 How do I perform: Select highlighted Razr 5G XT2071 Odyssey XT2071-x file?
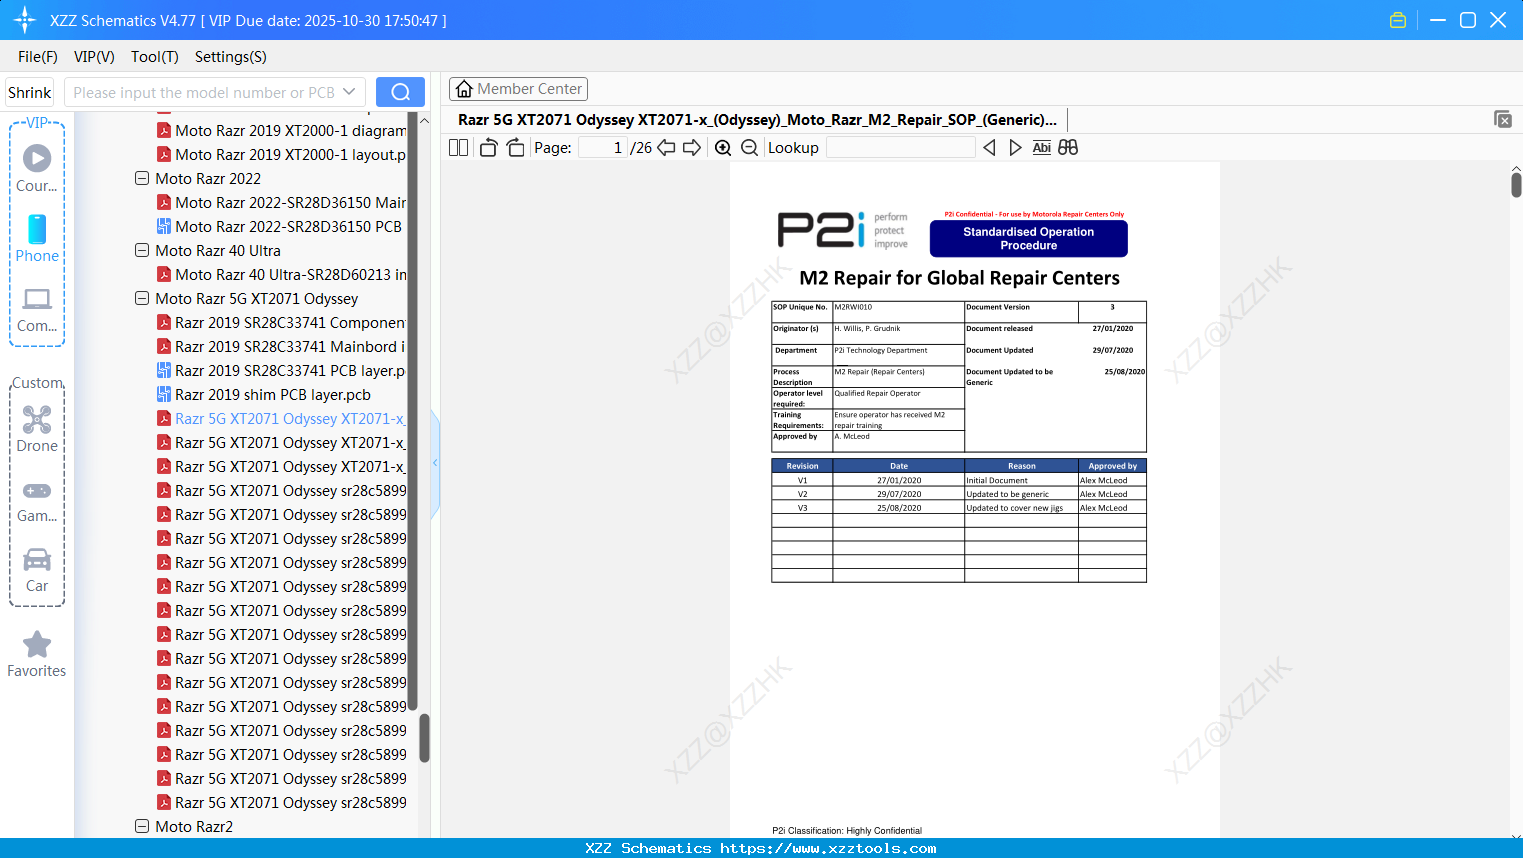point(282,418)
